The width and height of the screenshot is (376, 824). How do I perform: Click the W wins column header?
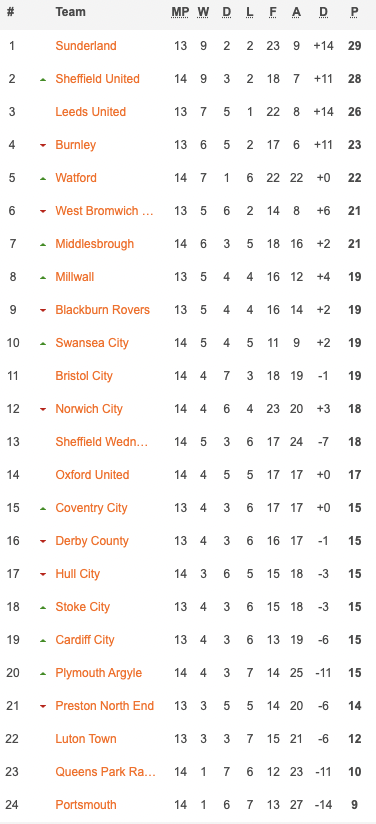coord(204,12)
